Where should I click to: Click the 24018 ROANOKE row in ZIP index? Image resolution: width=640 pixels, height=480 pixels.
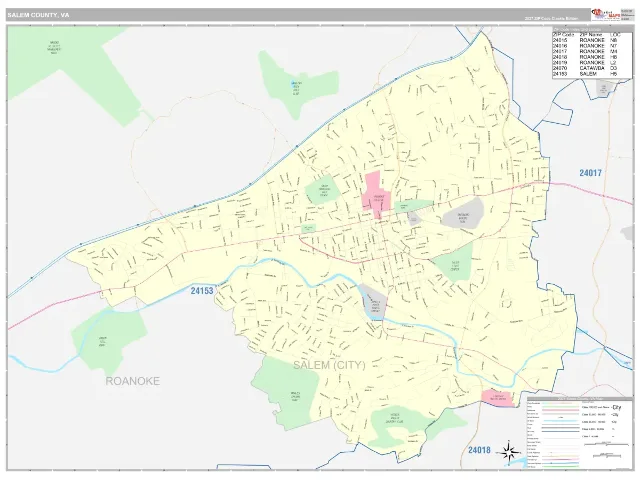pos(585,57)
